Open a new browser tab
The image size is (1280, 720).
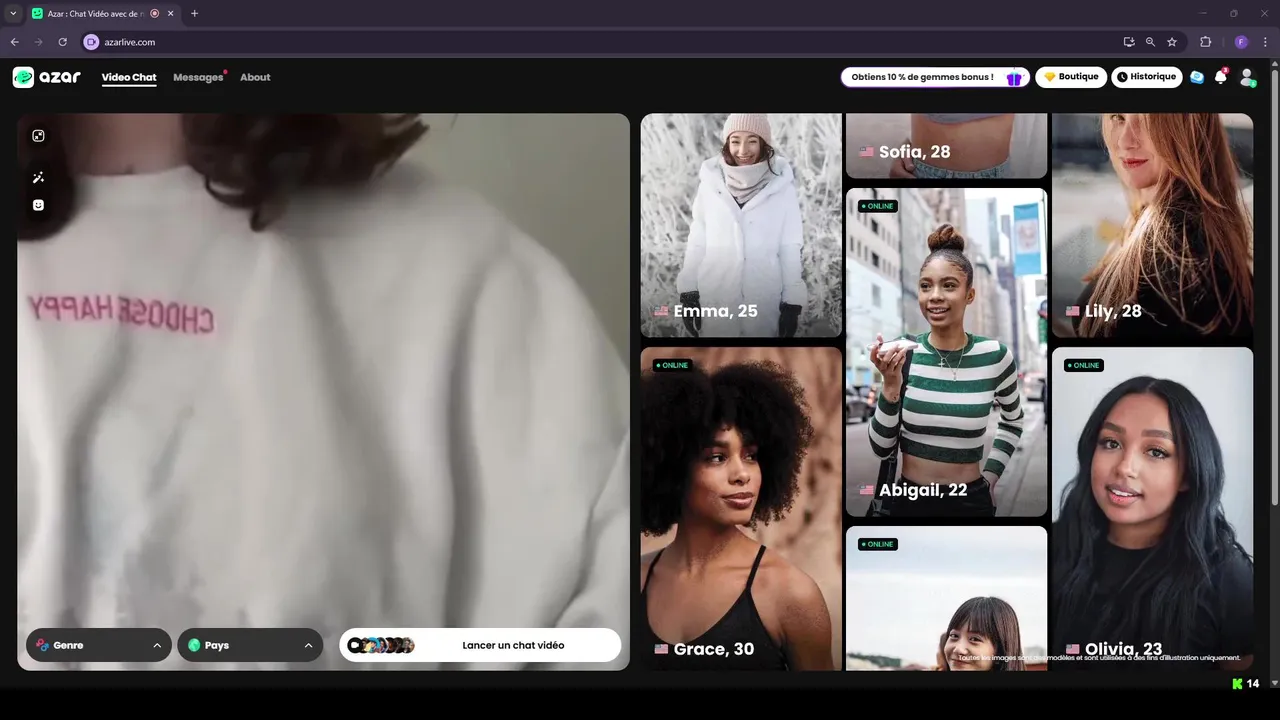194,13
